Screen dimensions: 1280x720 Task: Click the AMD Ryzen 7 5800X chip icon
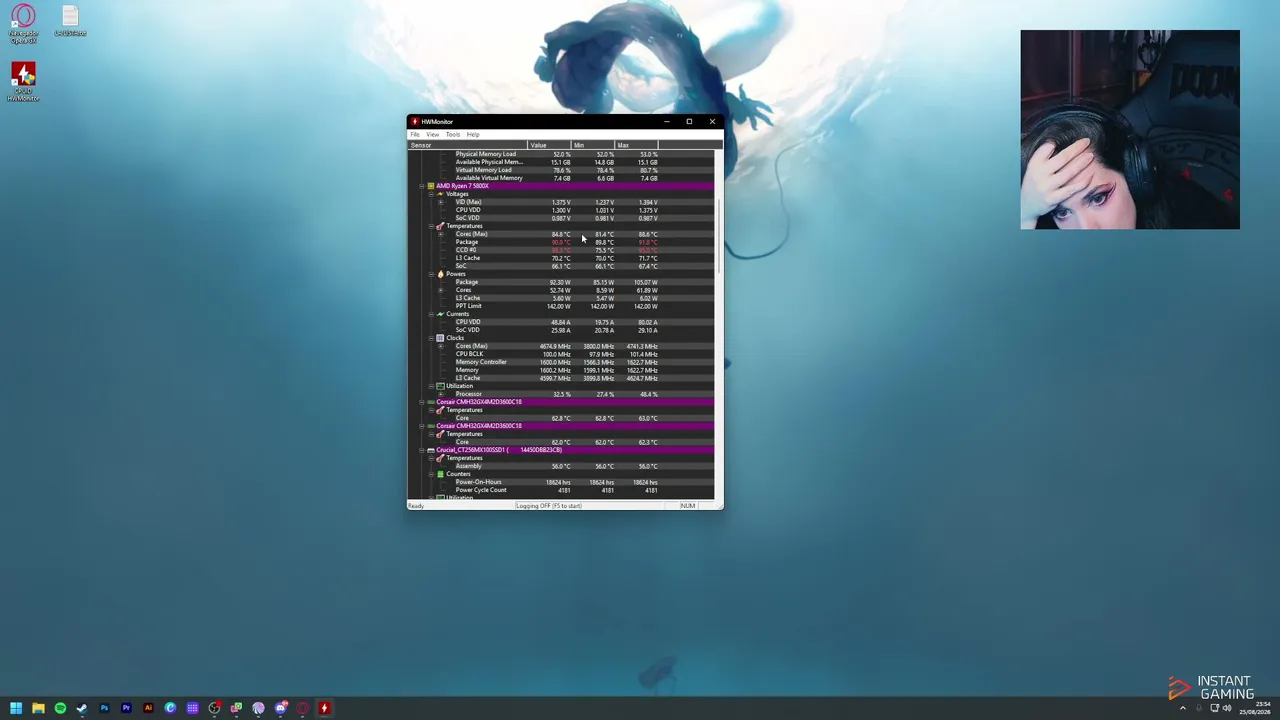(x=431, y=186)
